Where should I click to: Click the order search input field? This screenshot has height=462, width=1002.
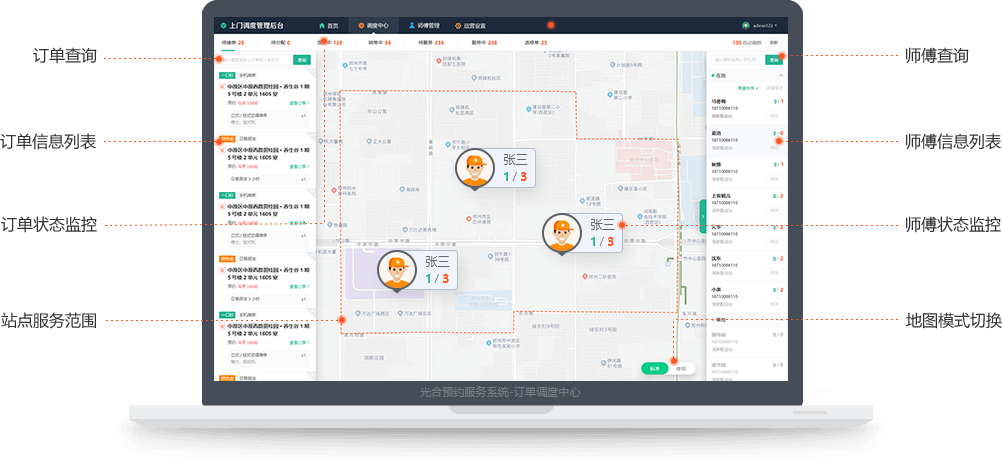[x=256, y=60]
